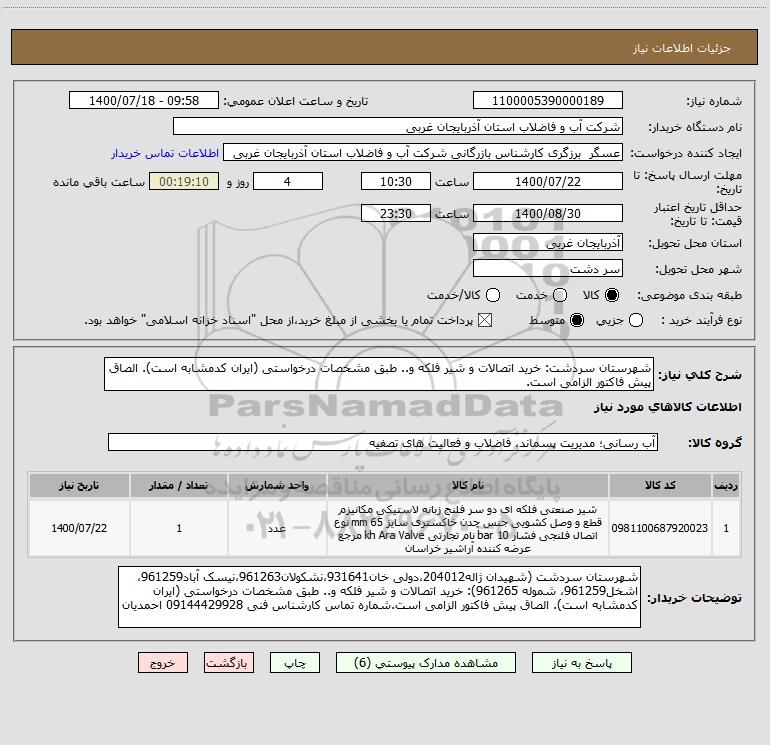Click the announcement date field 1400/07/18 - 09:58
770x745 pixels.
(144, 101)
